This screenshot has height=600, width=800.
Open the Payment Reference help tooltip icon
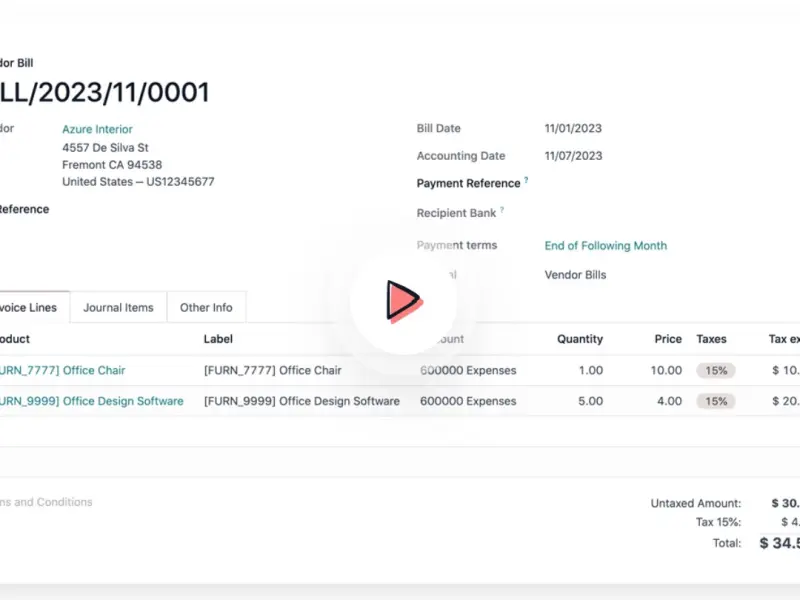pyautogui.click(x=526, y=181)
